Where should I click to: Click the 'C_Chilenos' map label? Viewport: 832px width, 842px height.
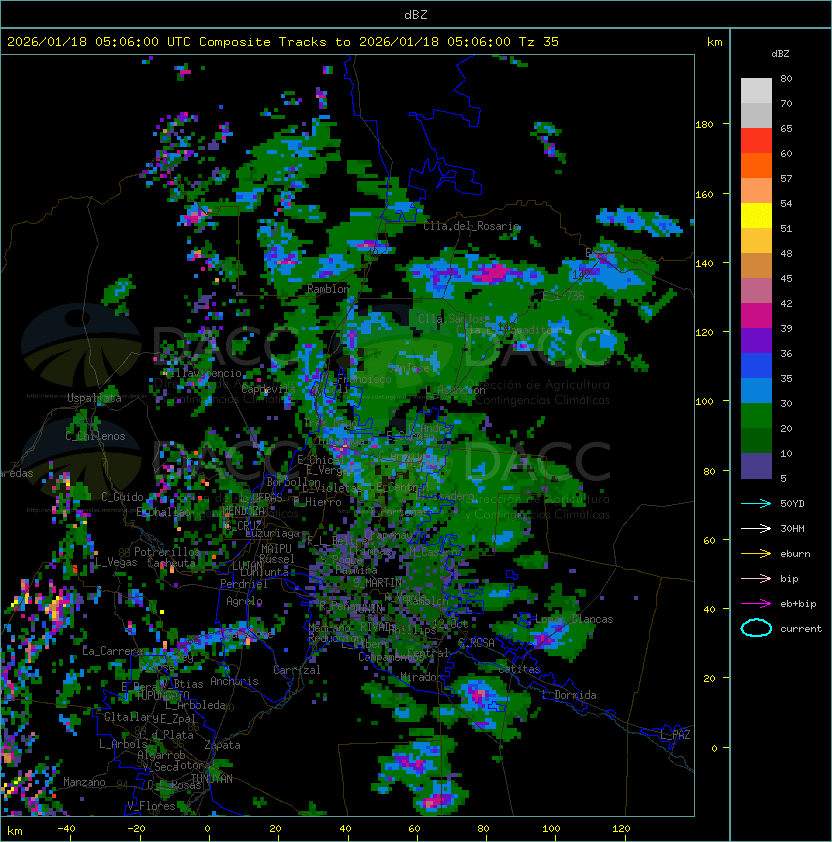pyautogui.click(x=95, y=437)
